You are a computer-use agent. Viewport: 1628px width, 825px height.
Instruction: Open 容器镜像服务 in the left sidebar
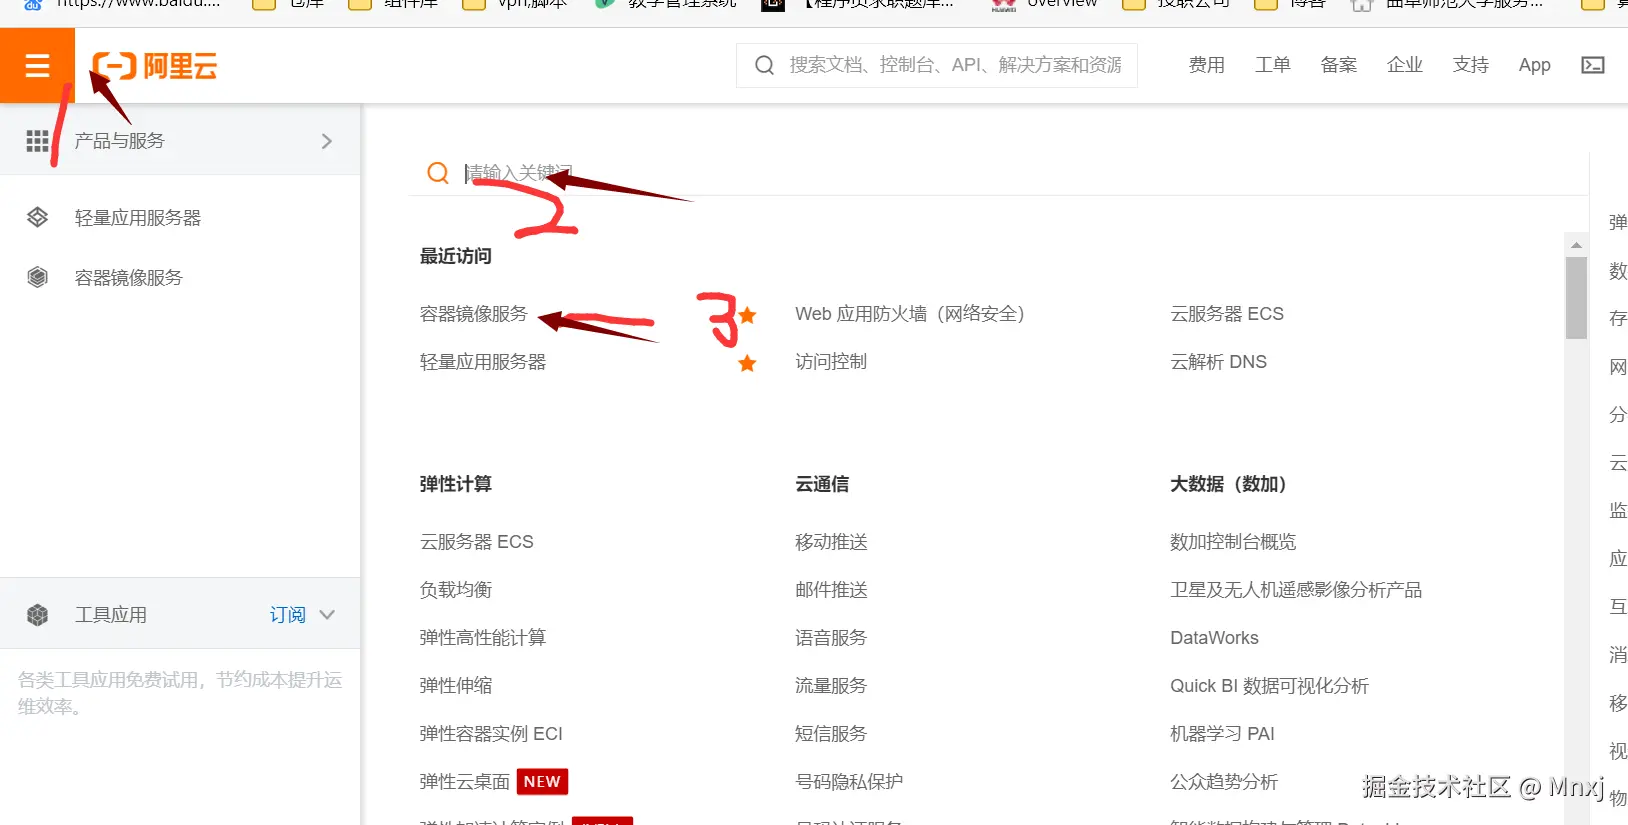[x=129, y=278]
